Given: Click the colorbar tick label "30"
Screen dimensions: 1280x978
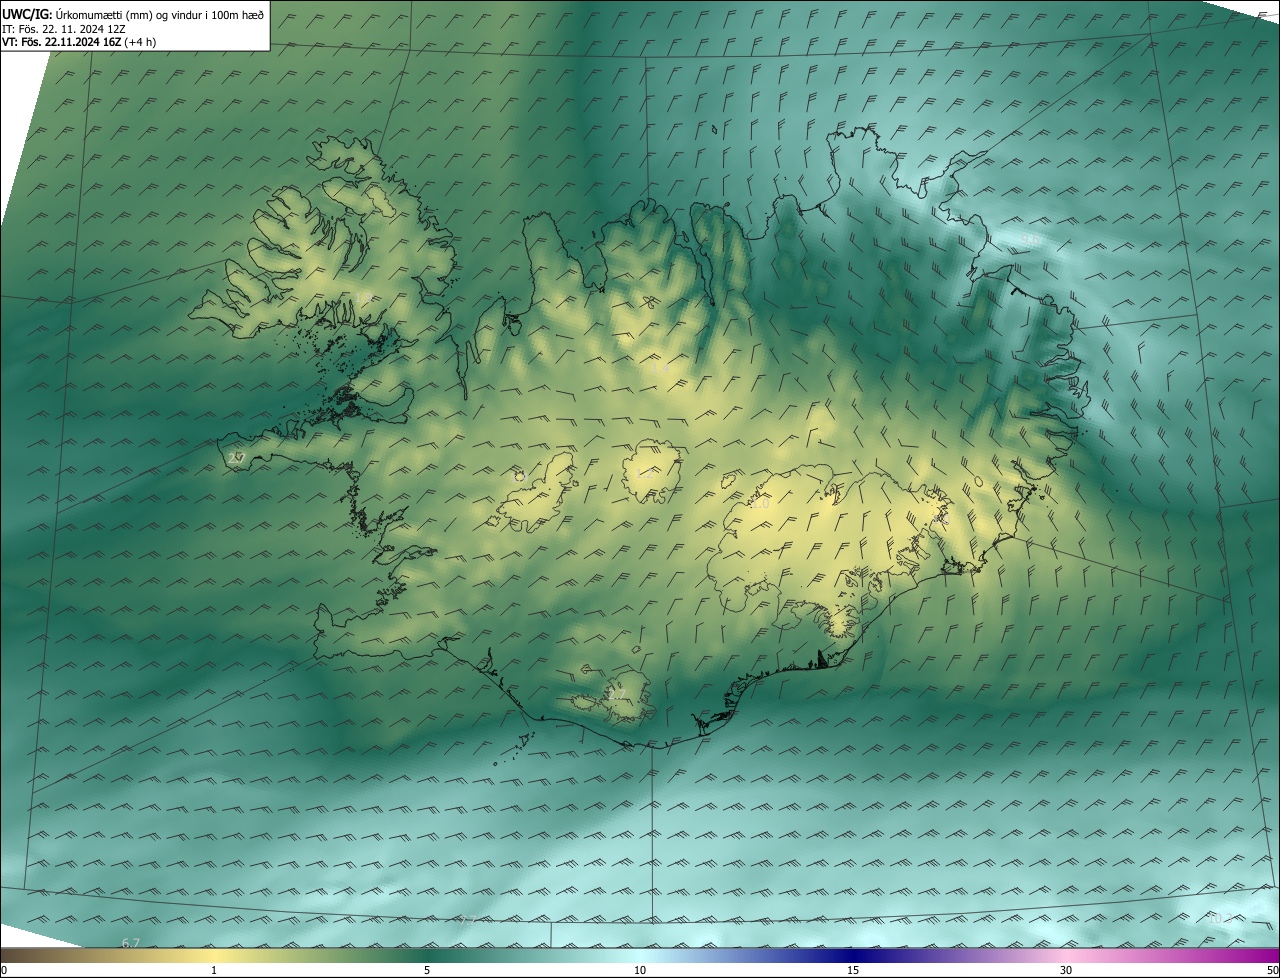Looking at the screenshot, I should (1066, 970).
